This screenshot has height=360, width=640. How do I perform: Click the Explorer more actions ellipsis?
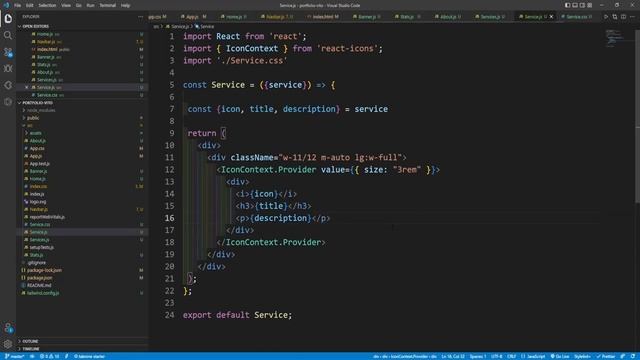coord(140,17)
